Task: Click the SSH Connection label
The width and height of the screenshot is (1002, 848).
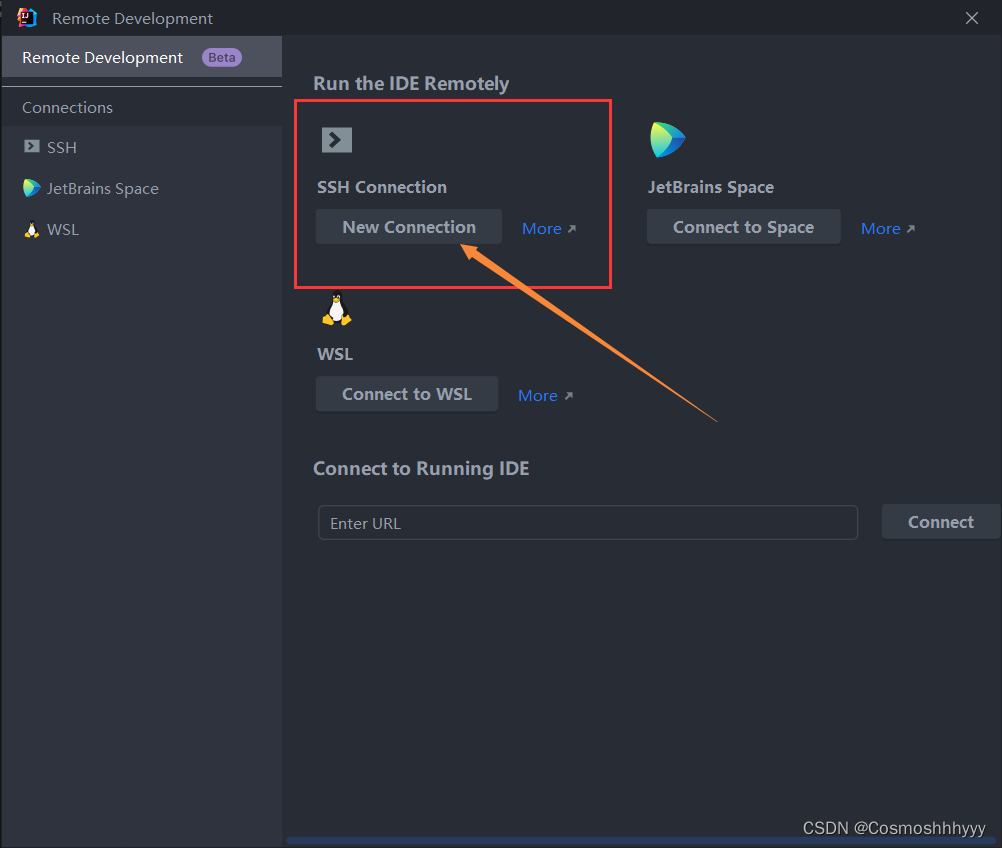Action: pyautogui.click(x=382, y=187)
